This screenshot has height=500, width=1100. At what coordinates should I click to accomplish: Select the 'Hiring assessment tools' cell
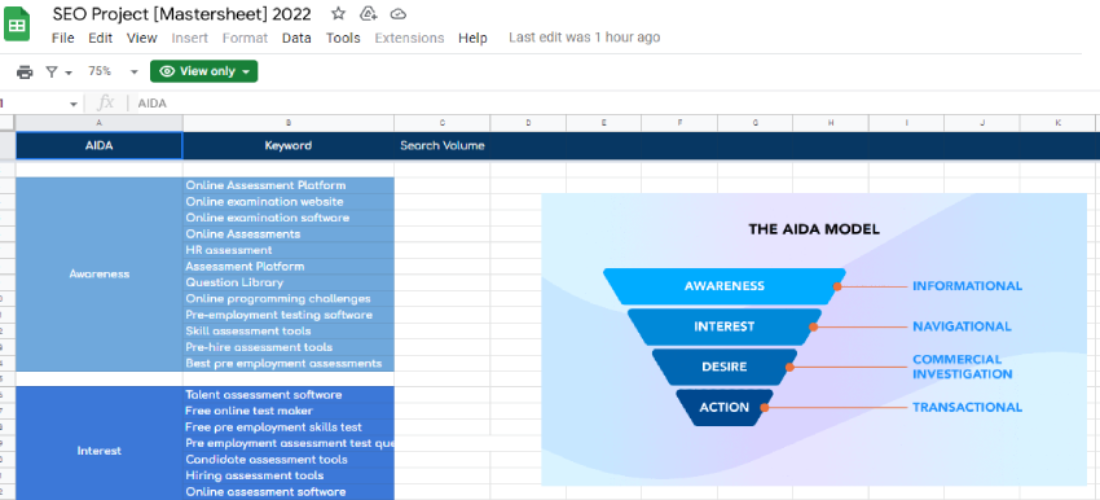tap(288, 475)
